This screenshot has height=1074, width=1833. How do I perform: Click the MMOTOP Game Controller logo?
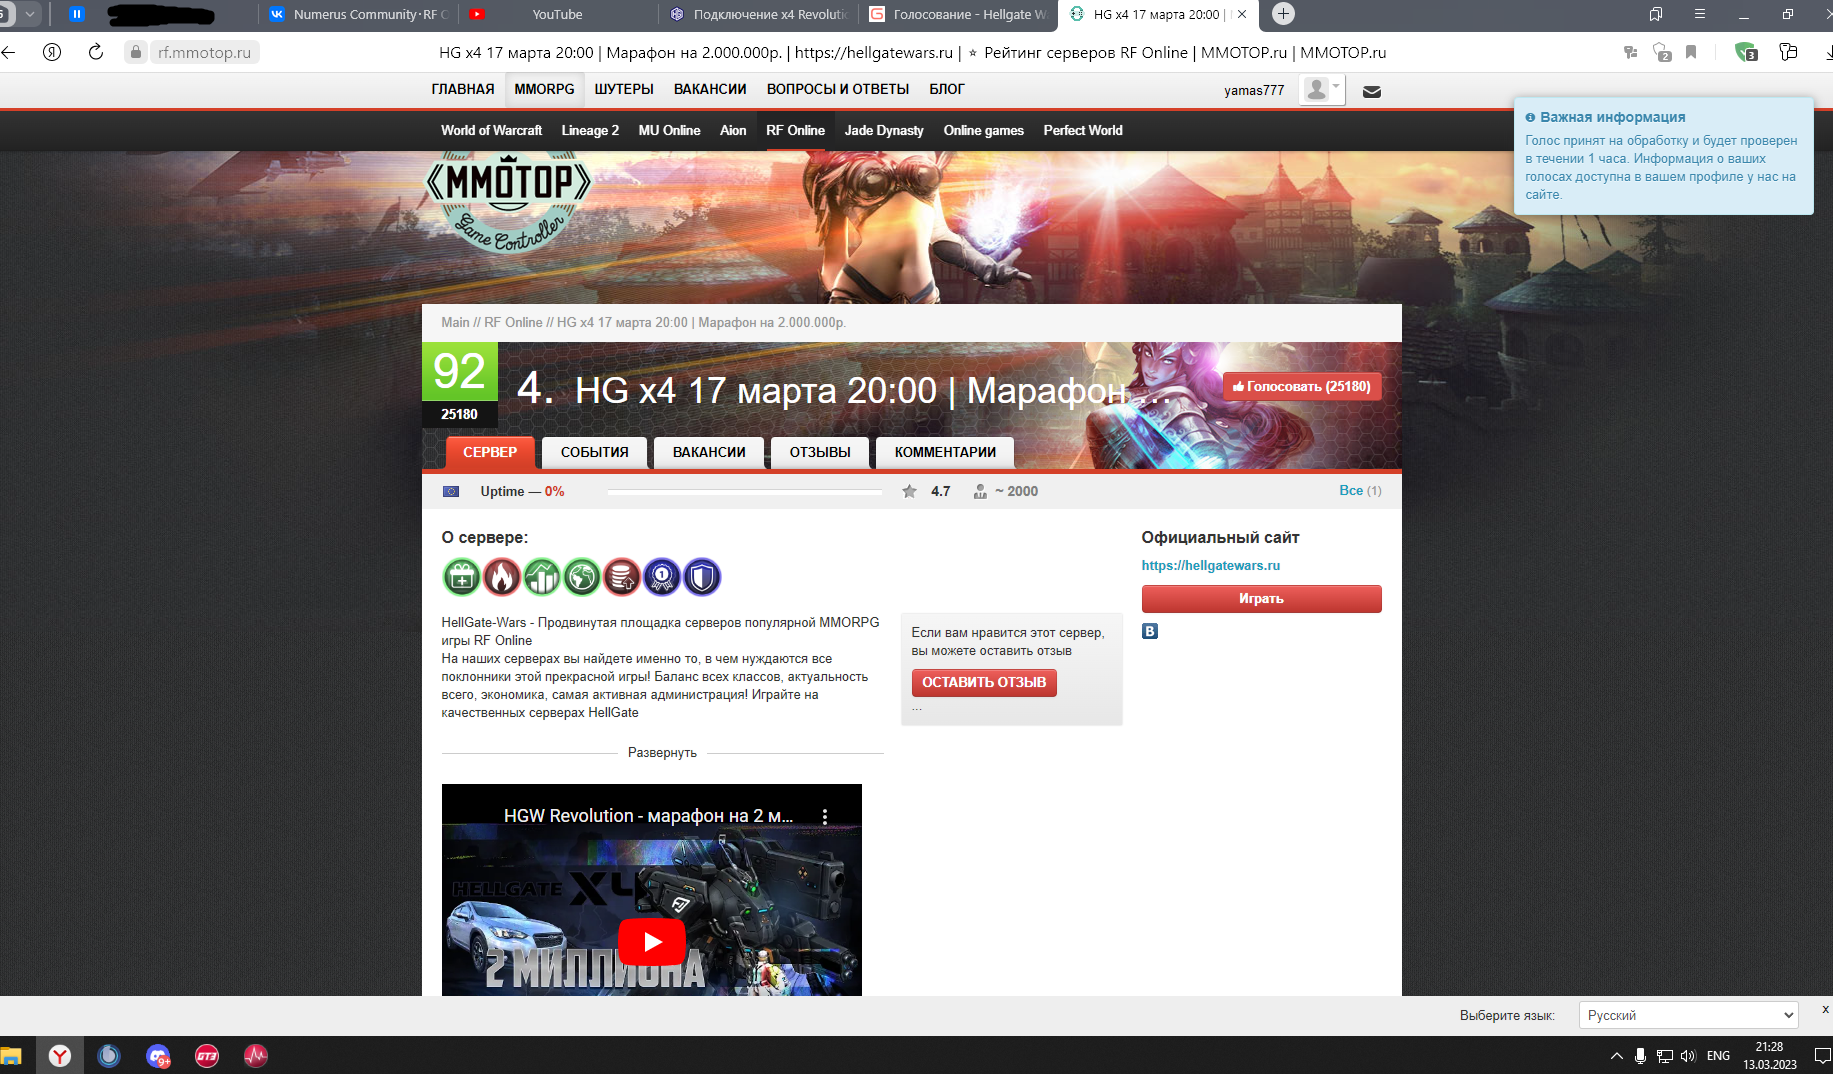click(x=509, y=203)
